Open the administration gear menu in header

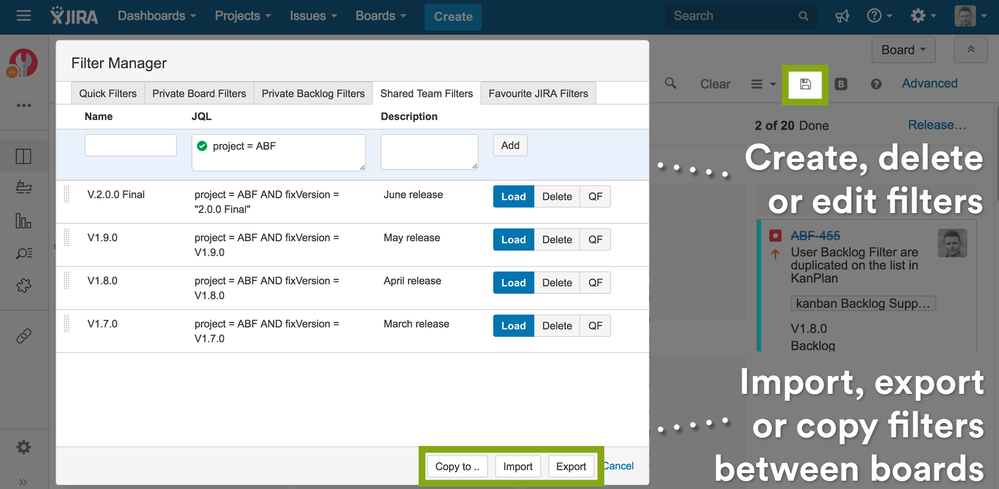pos(923,17)
